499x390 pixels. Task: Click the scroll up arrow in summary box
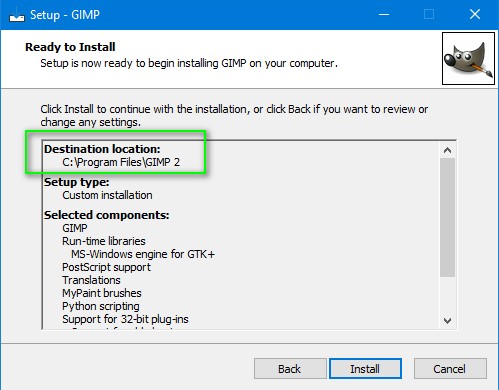tap(447, 150)
